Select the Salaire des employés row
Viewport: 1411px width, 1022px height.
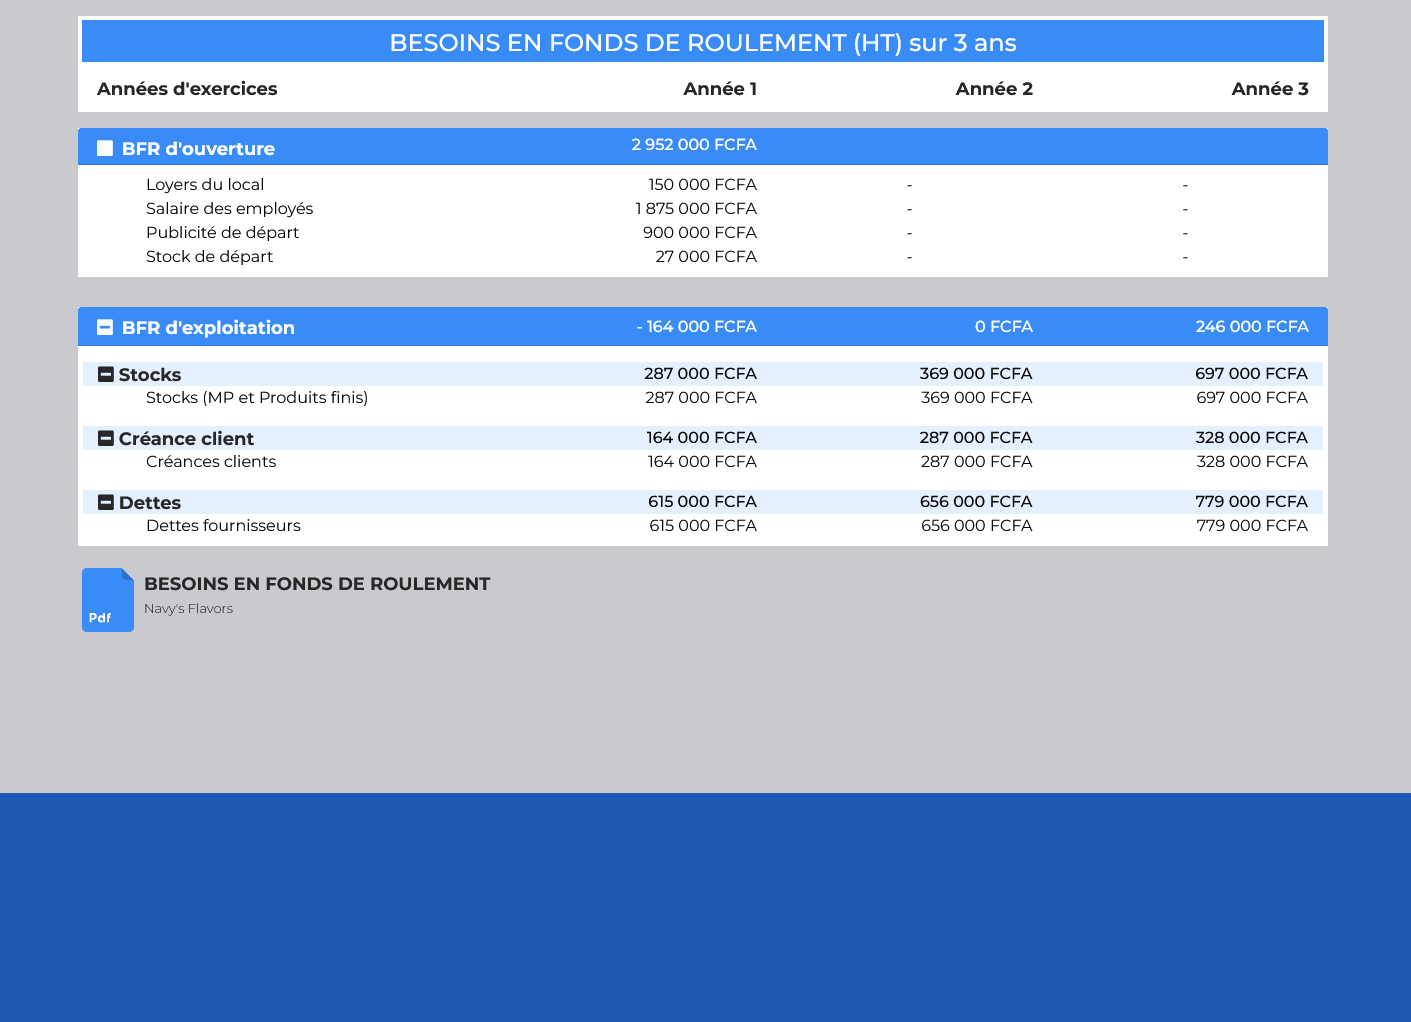tap(229, 209)
